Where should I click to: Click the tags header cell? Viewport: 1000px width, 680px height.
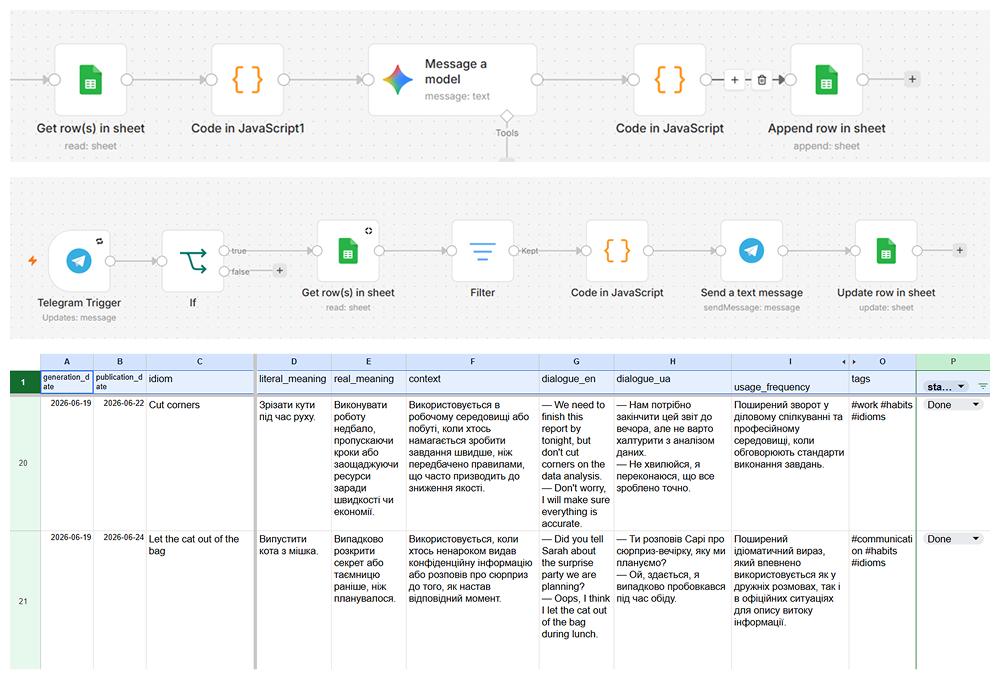coord(883,382)
